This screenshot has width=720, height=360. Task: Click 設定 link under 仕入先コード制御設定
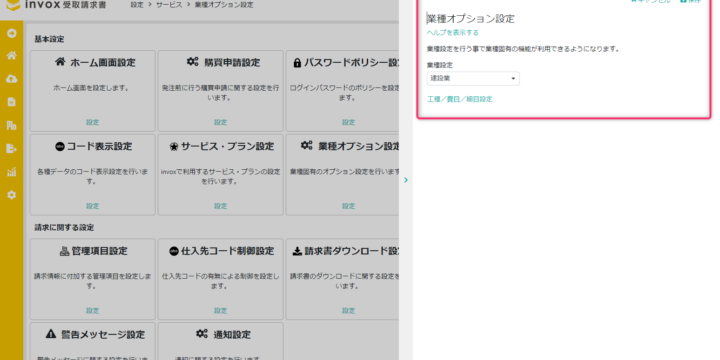pos(220,310)
